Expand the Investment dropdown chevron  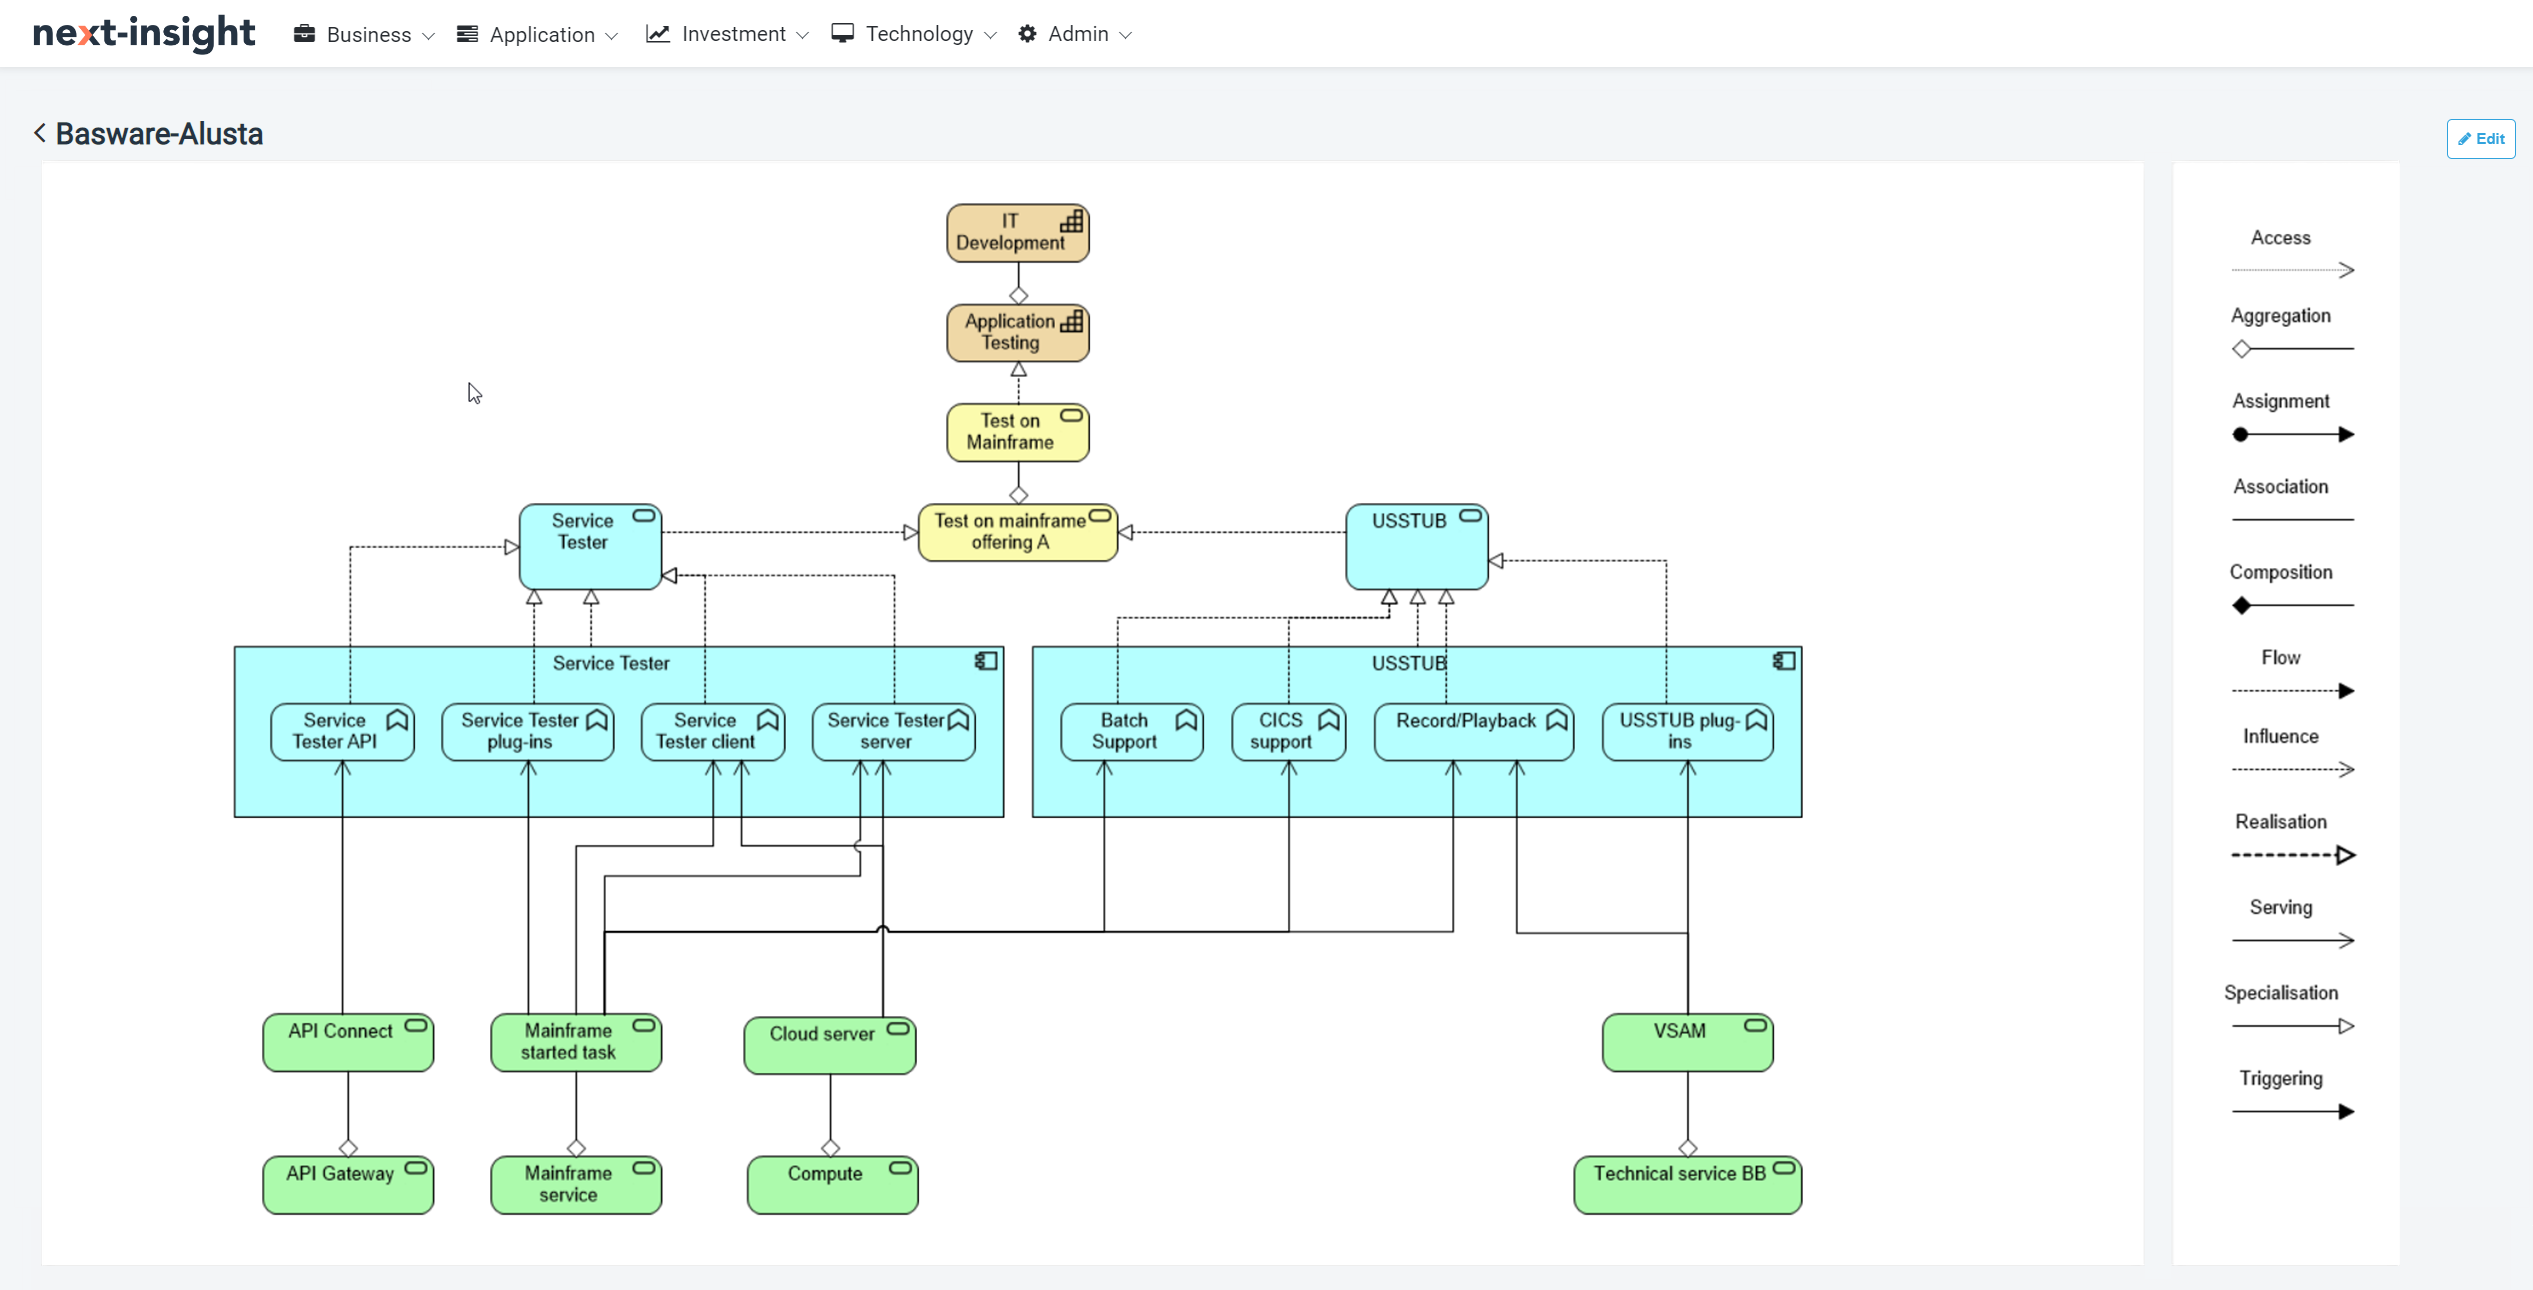[802, 36]
